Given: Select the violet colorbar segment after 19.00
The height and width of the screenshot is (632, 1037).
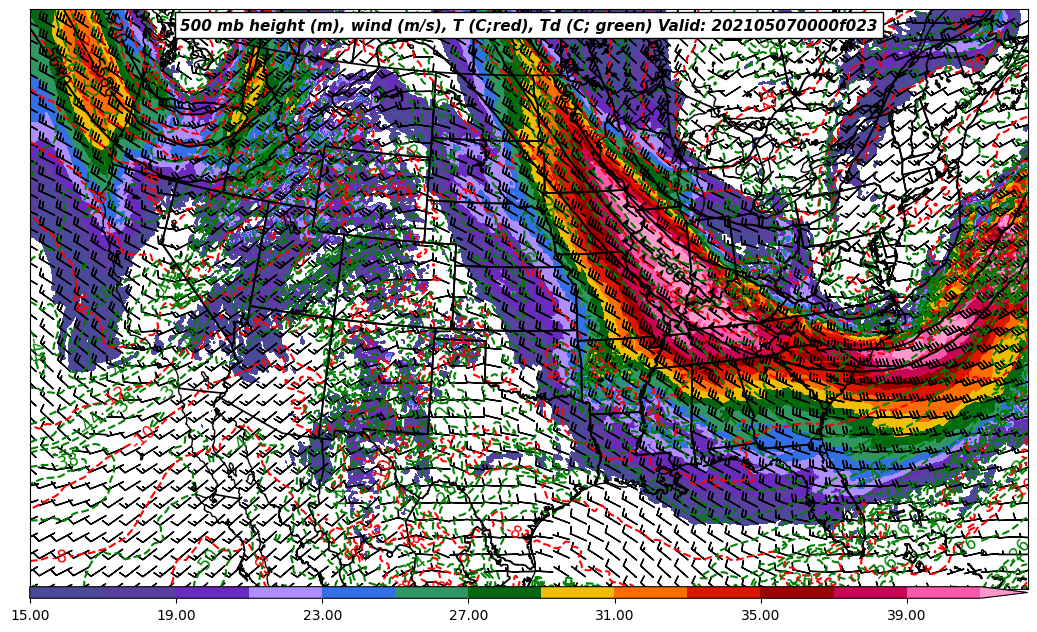Looking at the screenshot, I should tap(212, 593).
